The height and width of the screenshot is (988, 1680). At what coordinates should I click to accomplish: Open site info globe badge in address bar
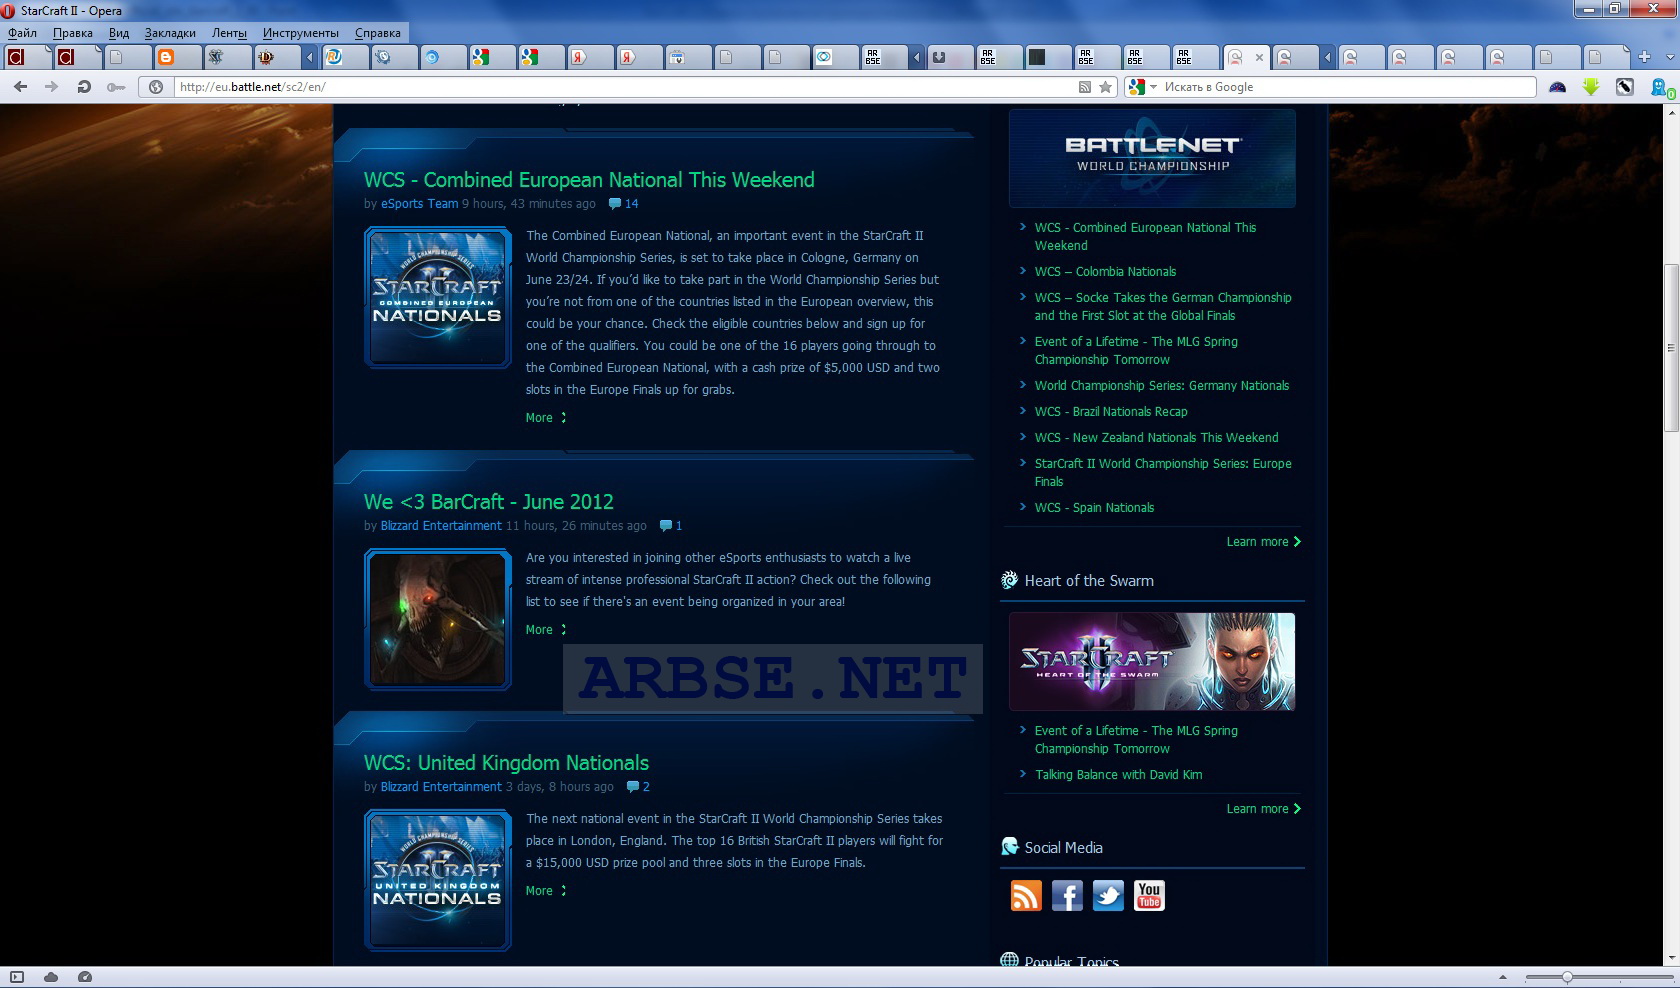click(x=156, y=87)
